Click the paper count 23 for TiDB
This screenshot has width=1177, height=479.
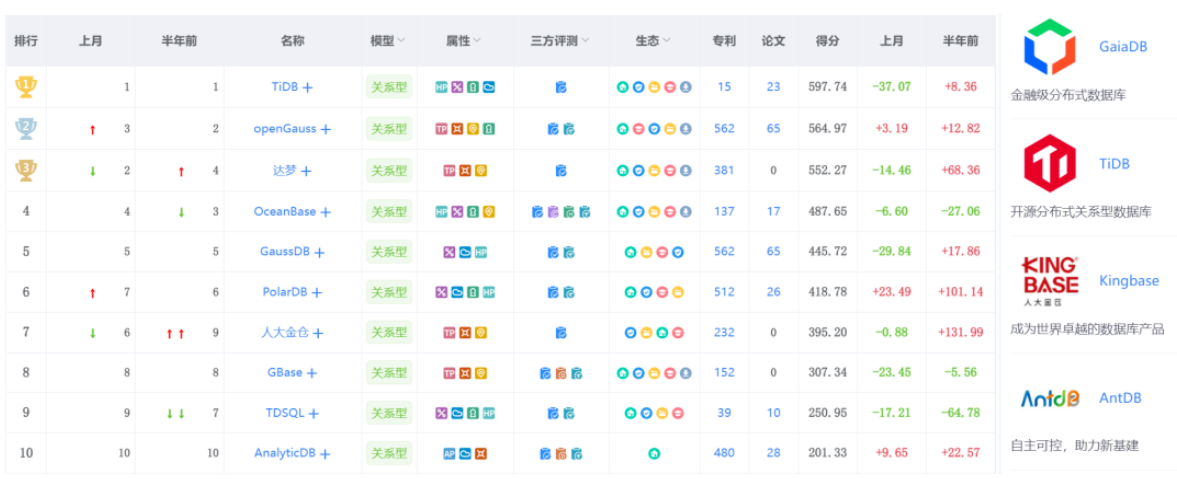[773, 86]
